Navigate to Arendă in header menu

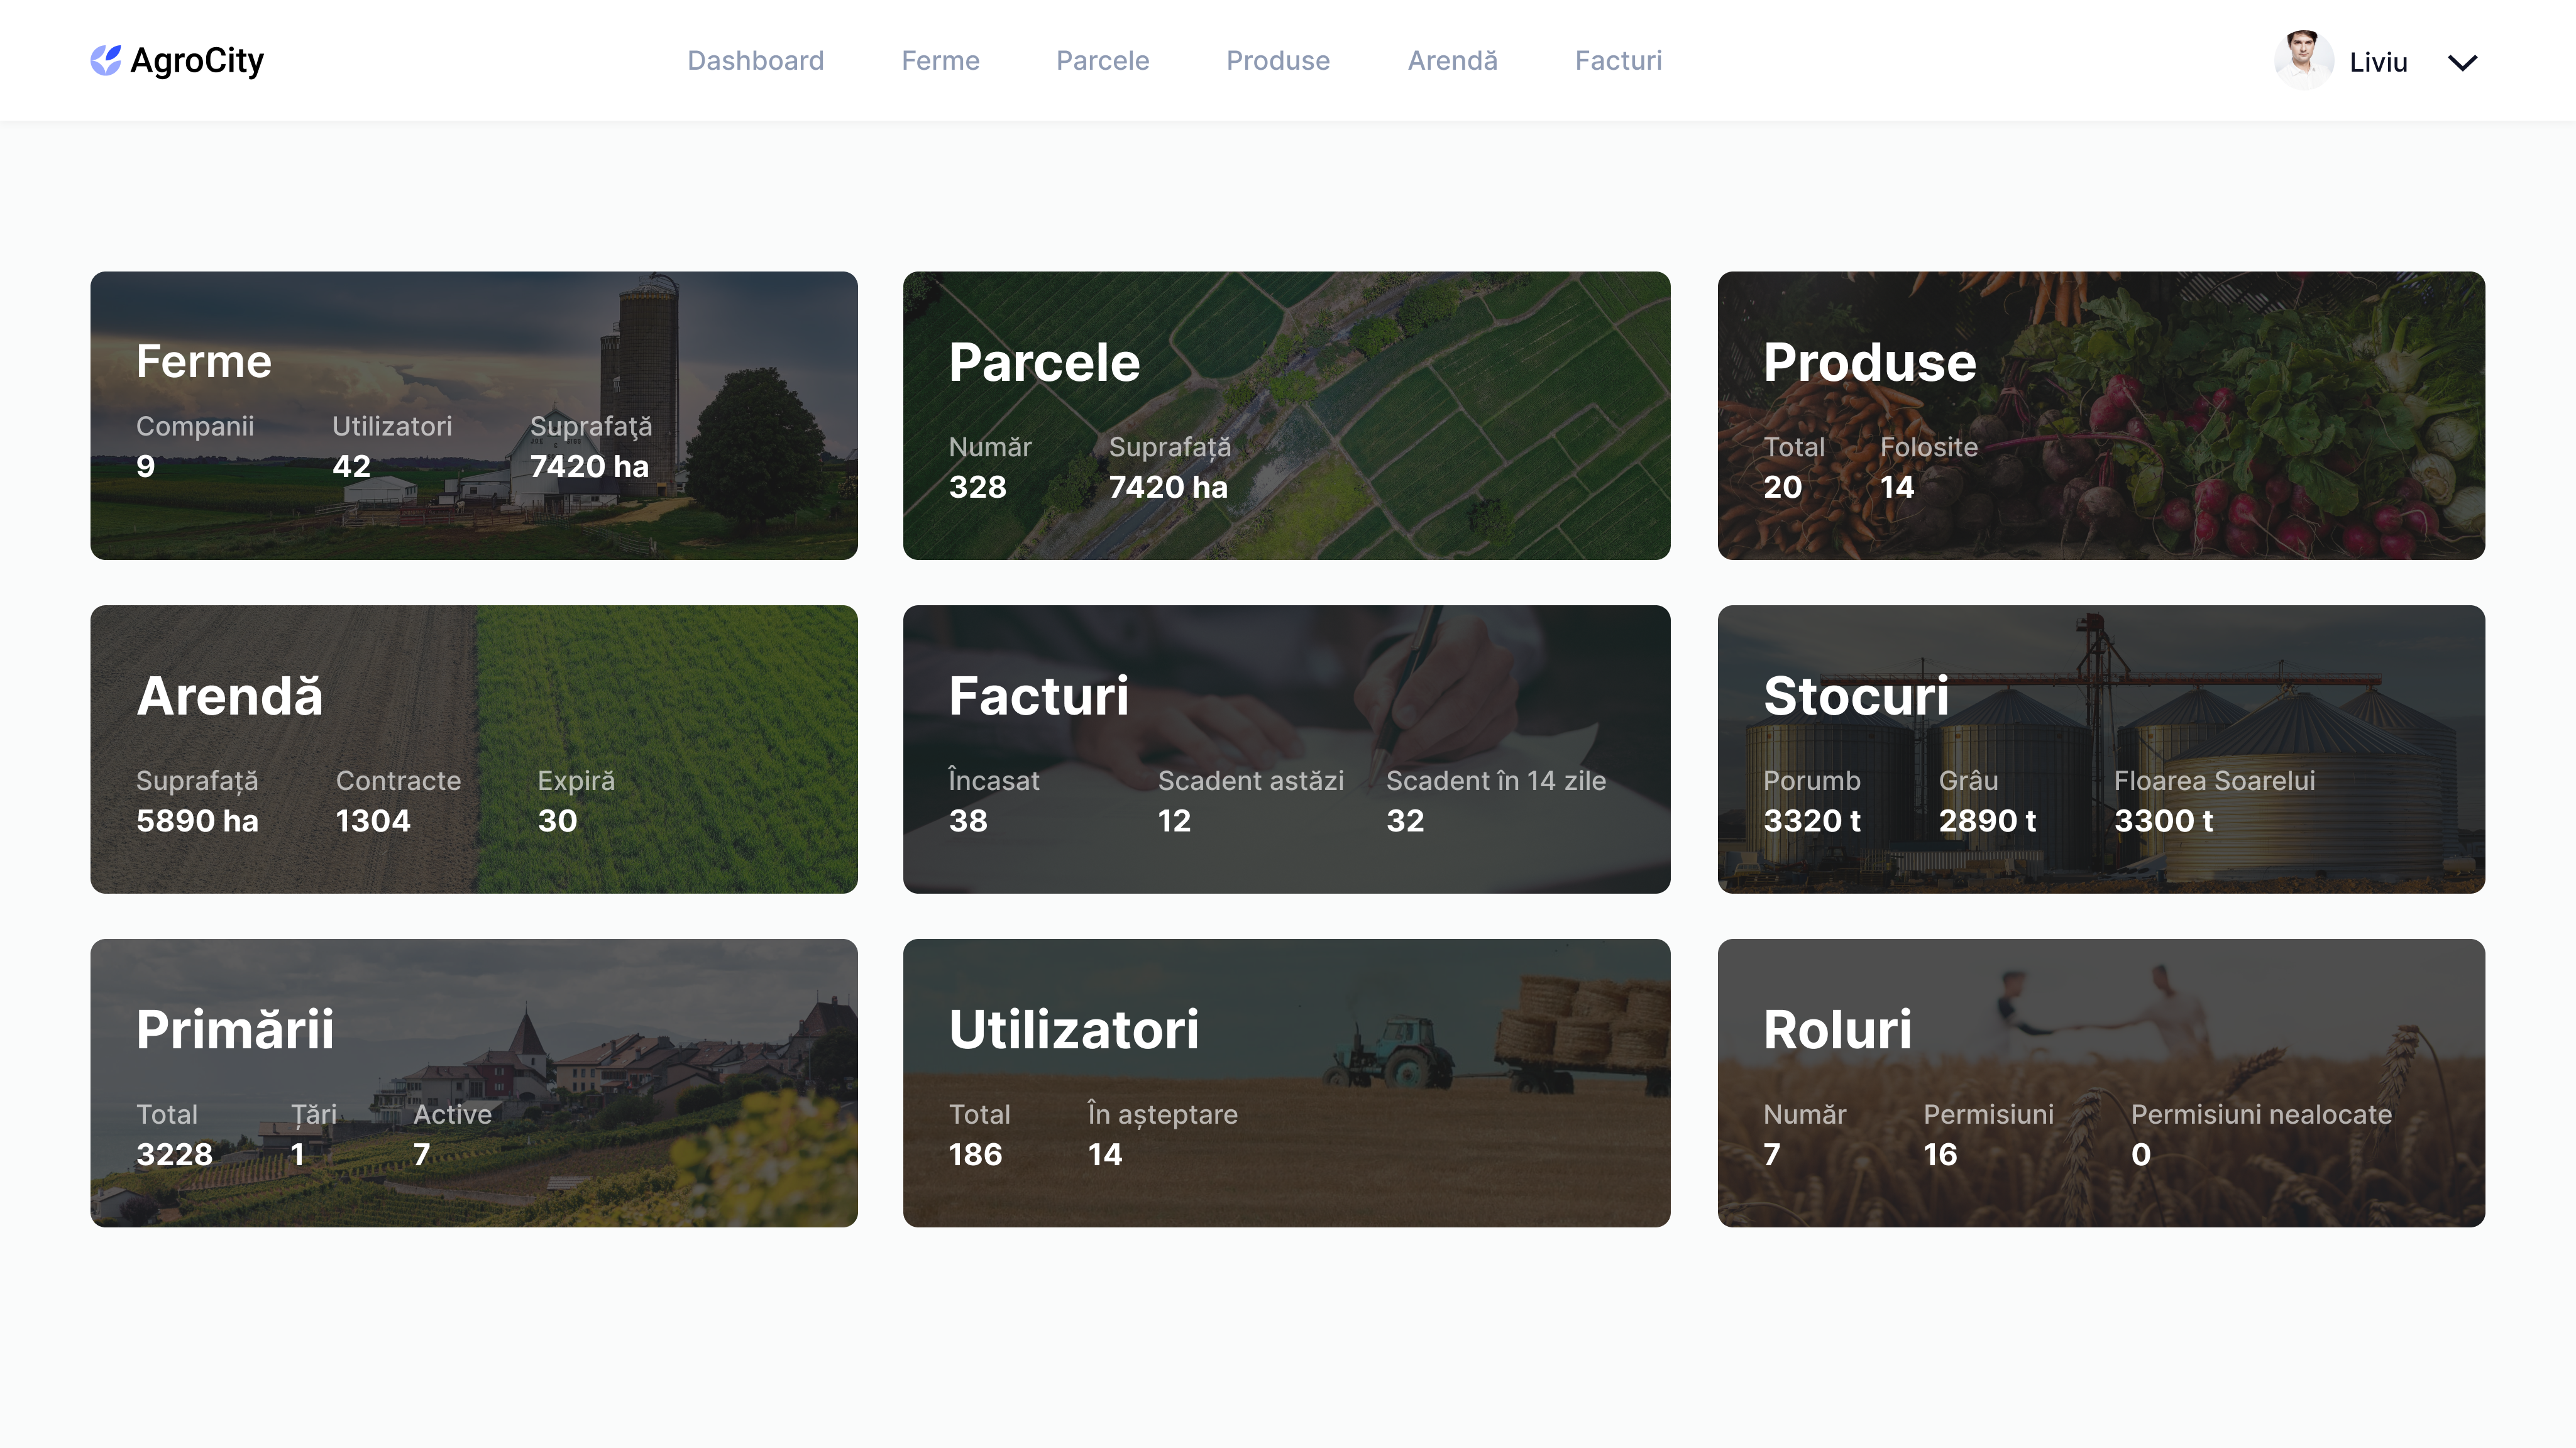(1452, 61)
